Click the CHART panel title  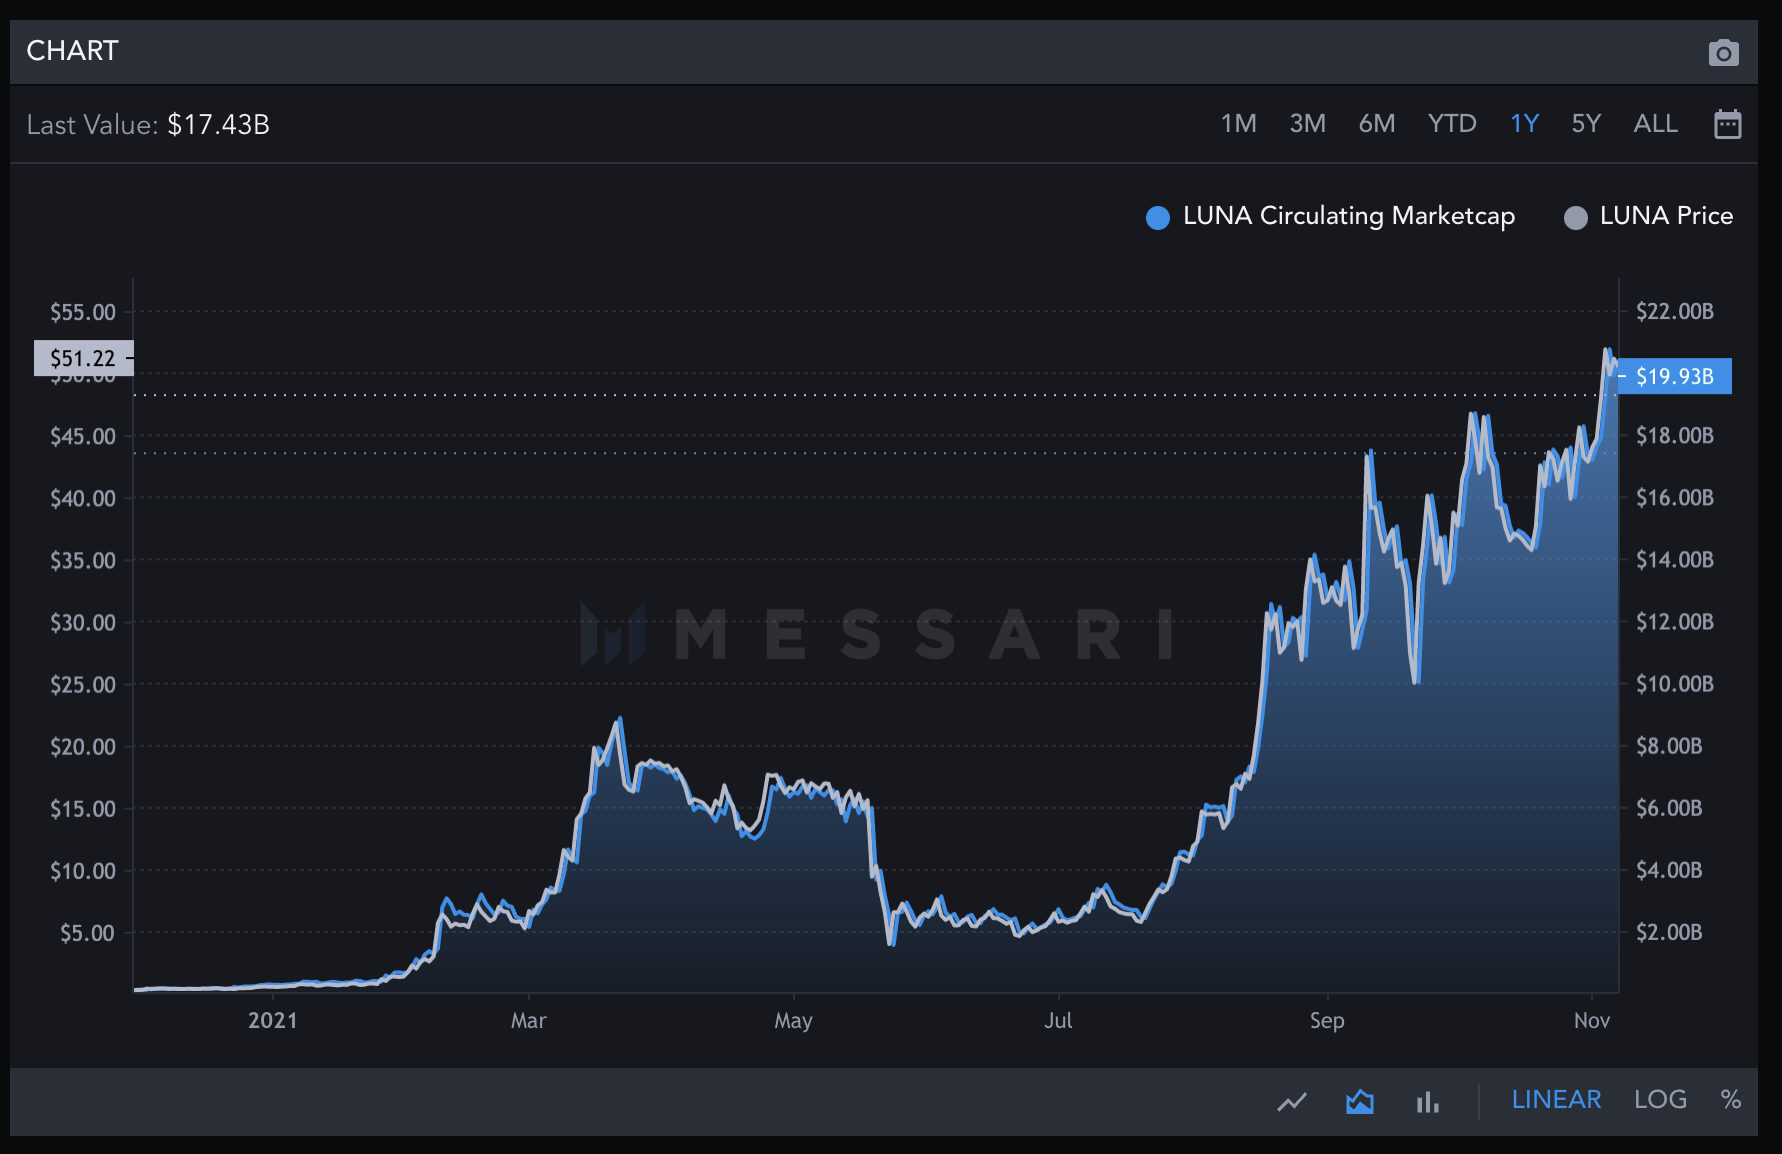tap(72, 51)
